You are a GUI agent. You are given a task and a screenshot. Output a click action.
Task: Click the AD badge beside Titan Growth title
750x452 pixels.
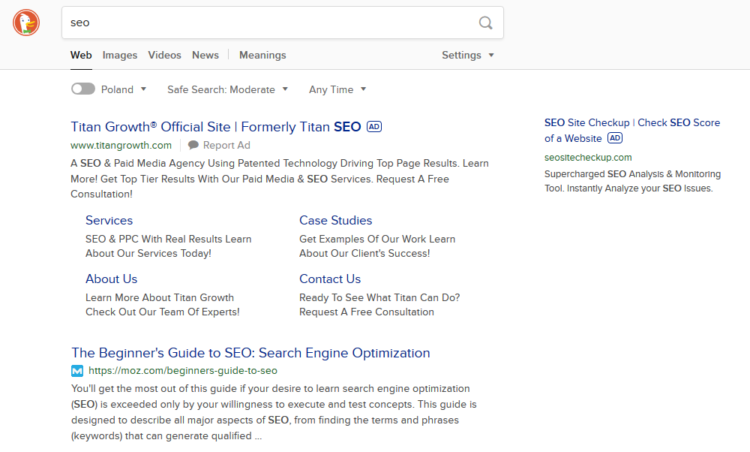374,127
